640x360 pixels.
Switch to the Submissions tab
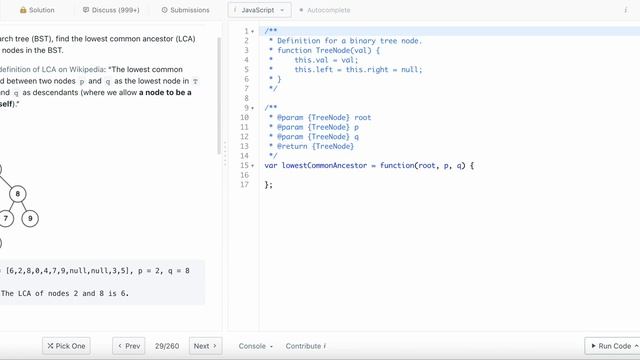(185, 10)
